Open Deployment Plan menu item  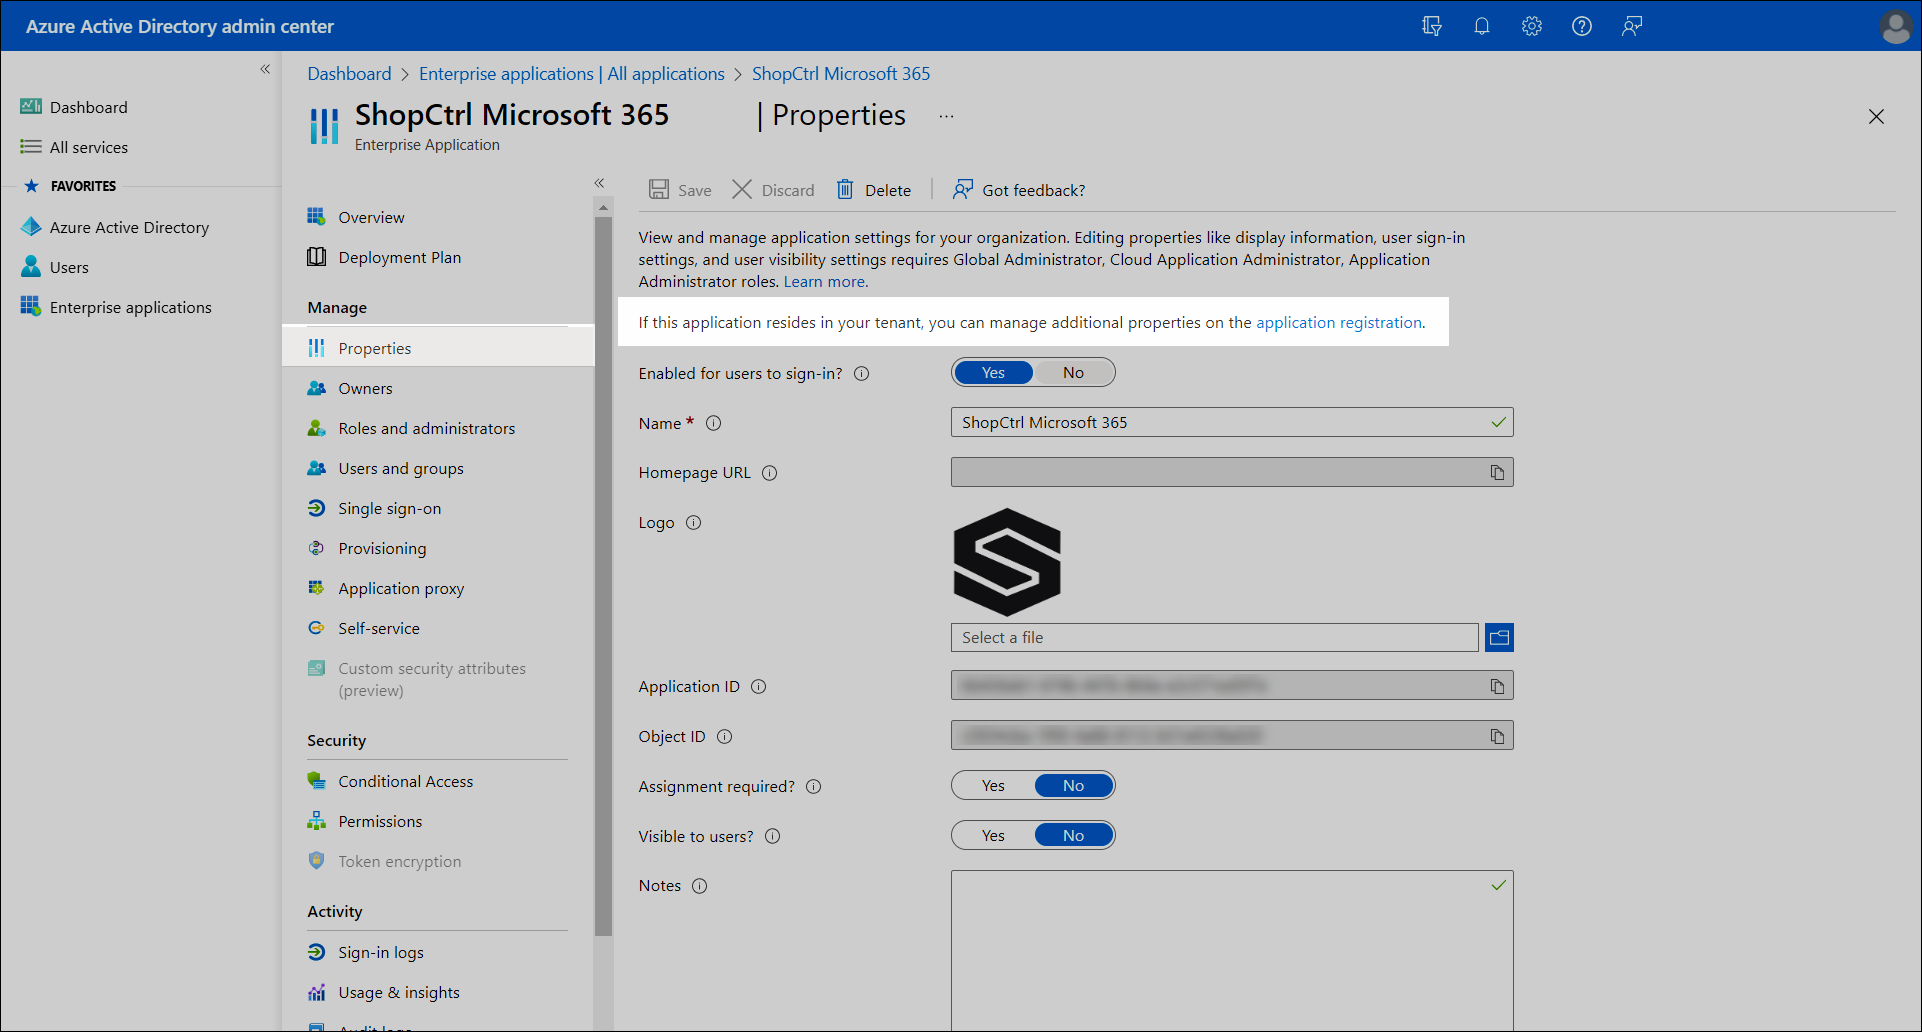[399, 257]
